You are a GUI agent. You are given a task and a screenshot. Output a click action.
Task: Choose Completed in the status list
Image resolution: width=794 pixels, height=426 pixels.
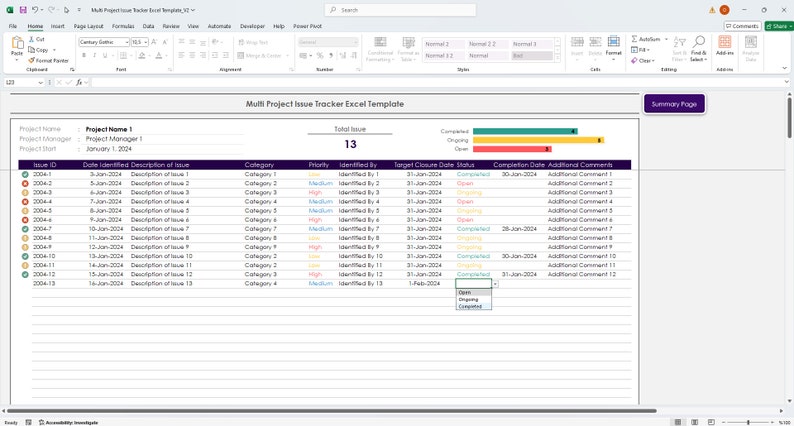click(x=473, y=306)
